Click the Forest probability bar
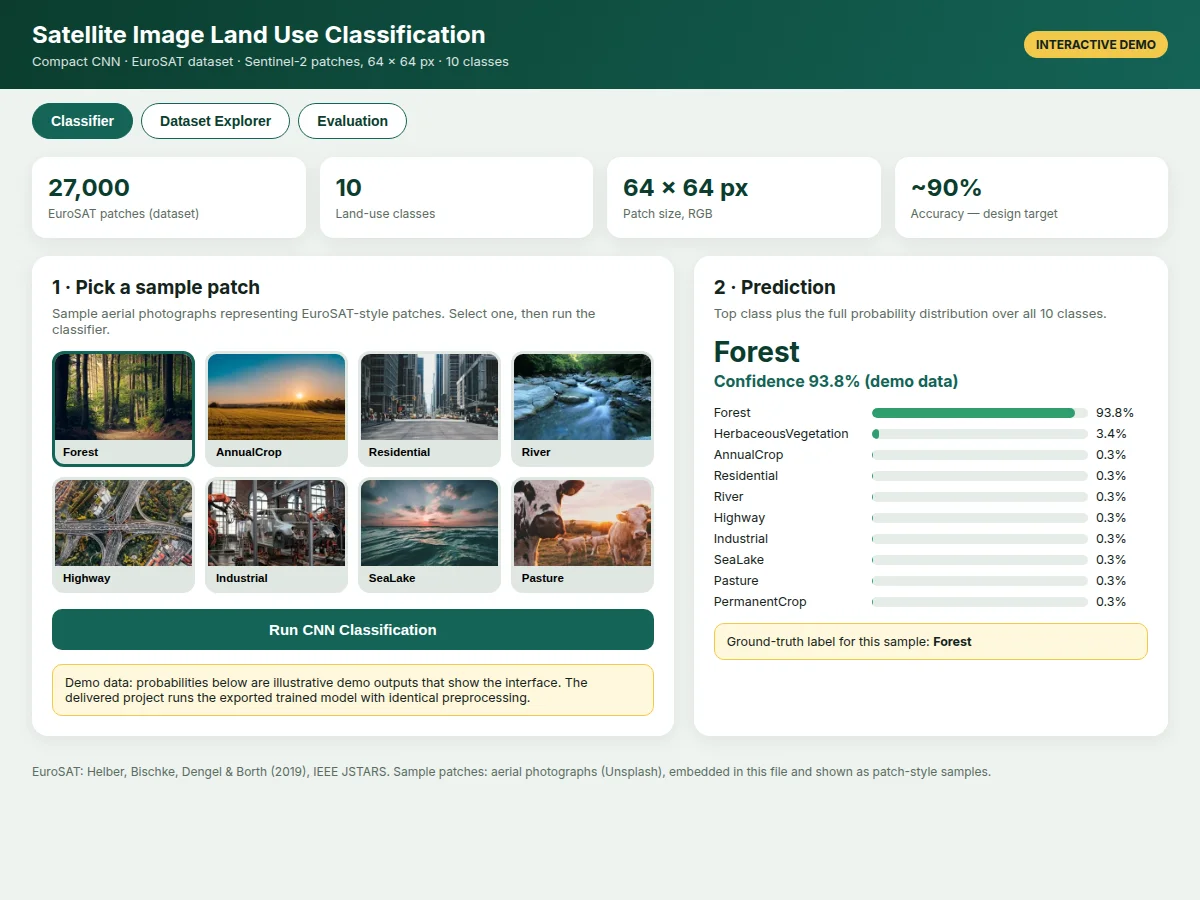The height and width of the screenshot is (900, 1200). [x=980, y=413]
